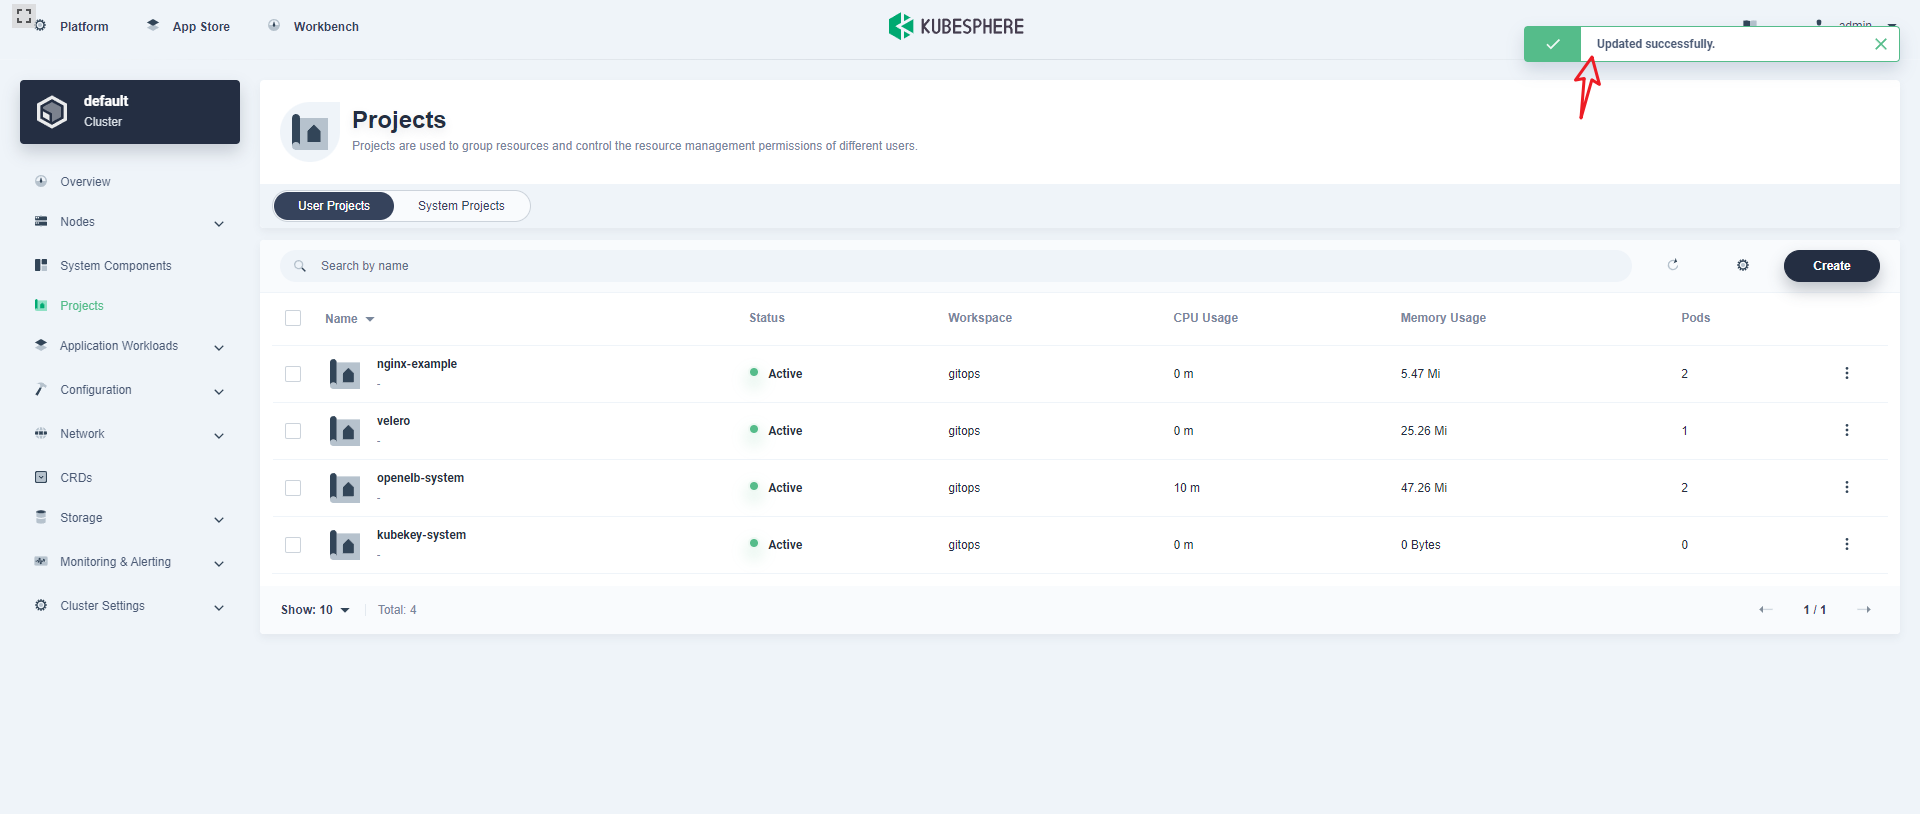1920x814 pixels.
Task: Expand Application Workloads chevron
Action: [219, 347]
